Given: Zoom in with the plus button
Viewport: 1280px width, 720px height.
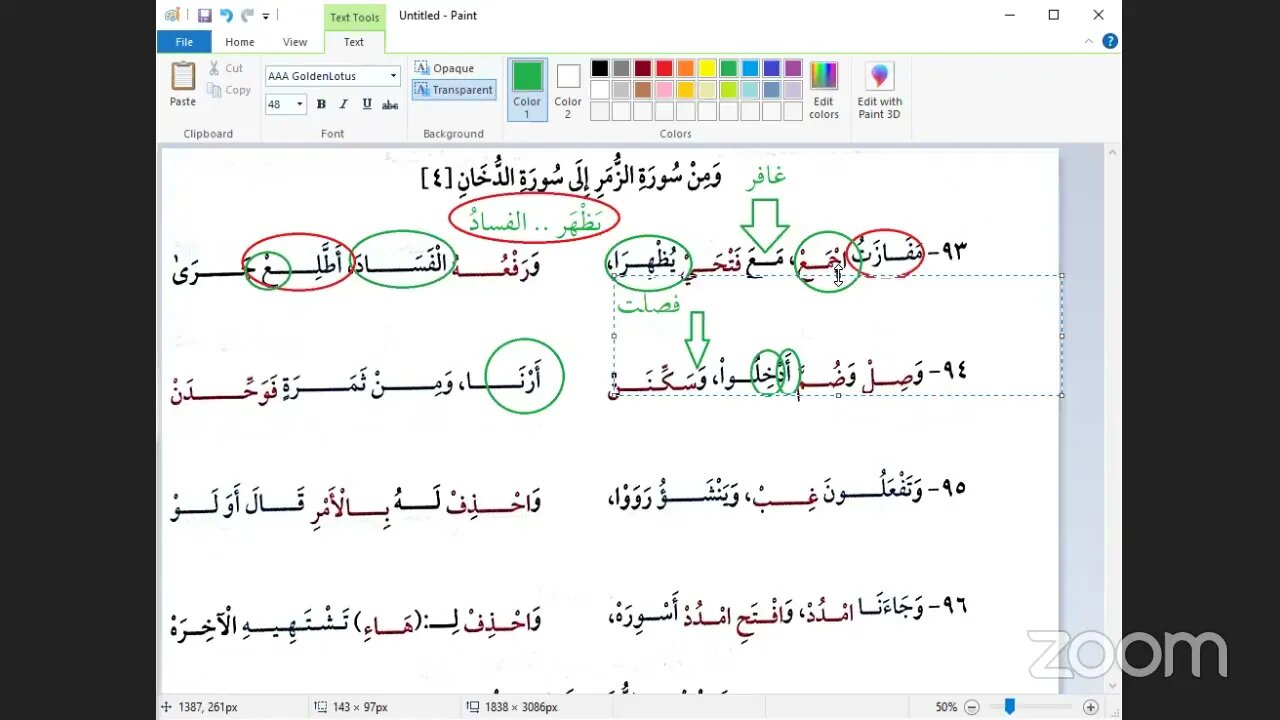Looking at the screenshot, I should coord(1091,707).
